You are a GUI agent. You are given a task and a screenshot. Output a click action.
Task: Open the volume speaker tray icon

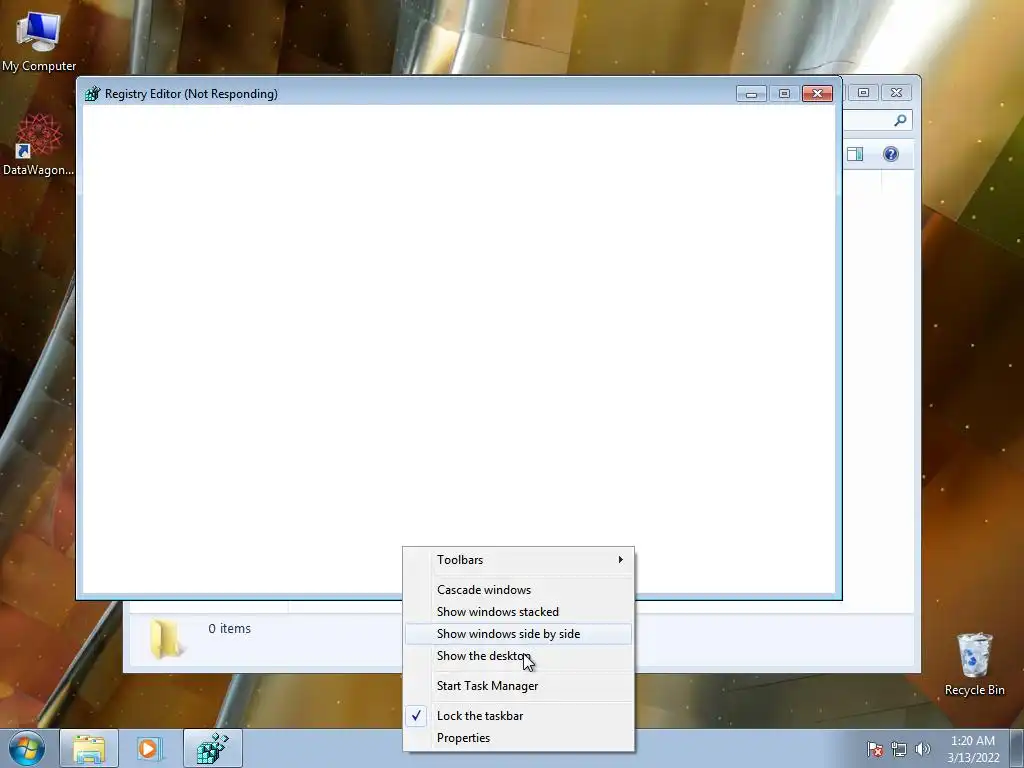[x=923, y=749]
